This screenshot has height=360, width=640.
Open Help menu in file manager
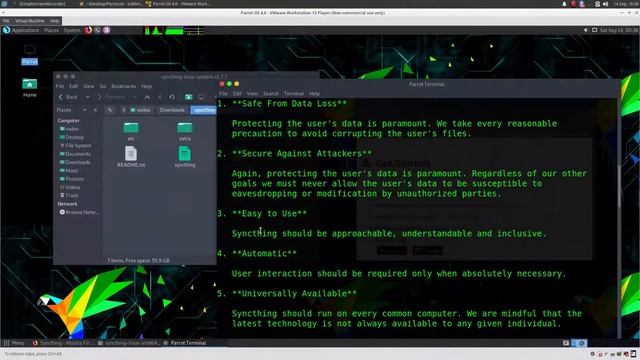click(x=147, y=87)
